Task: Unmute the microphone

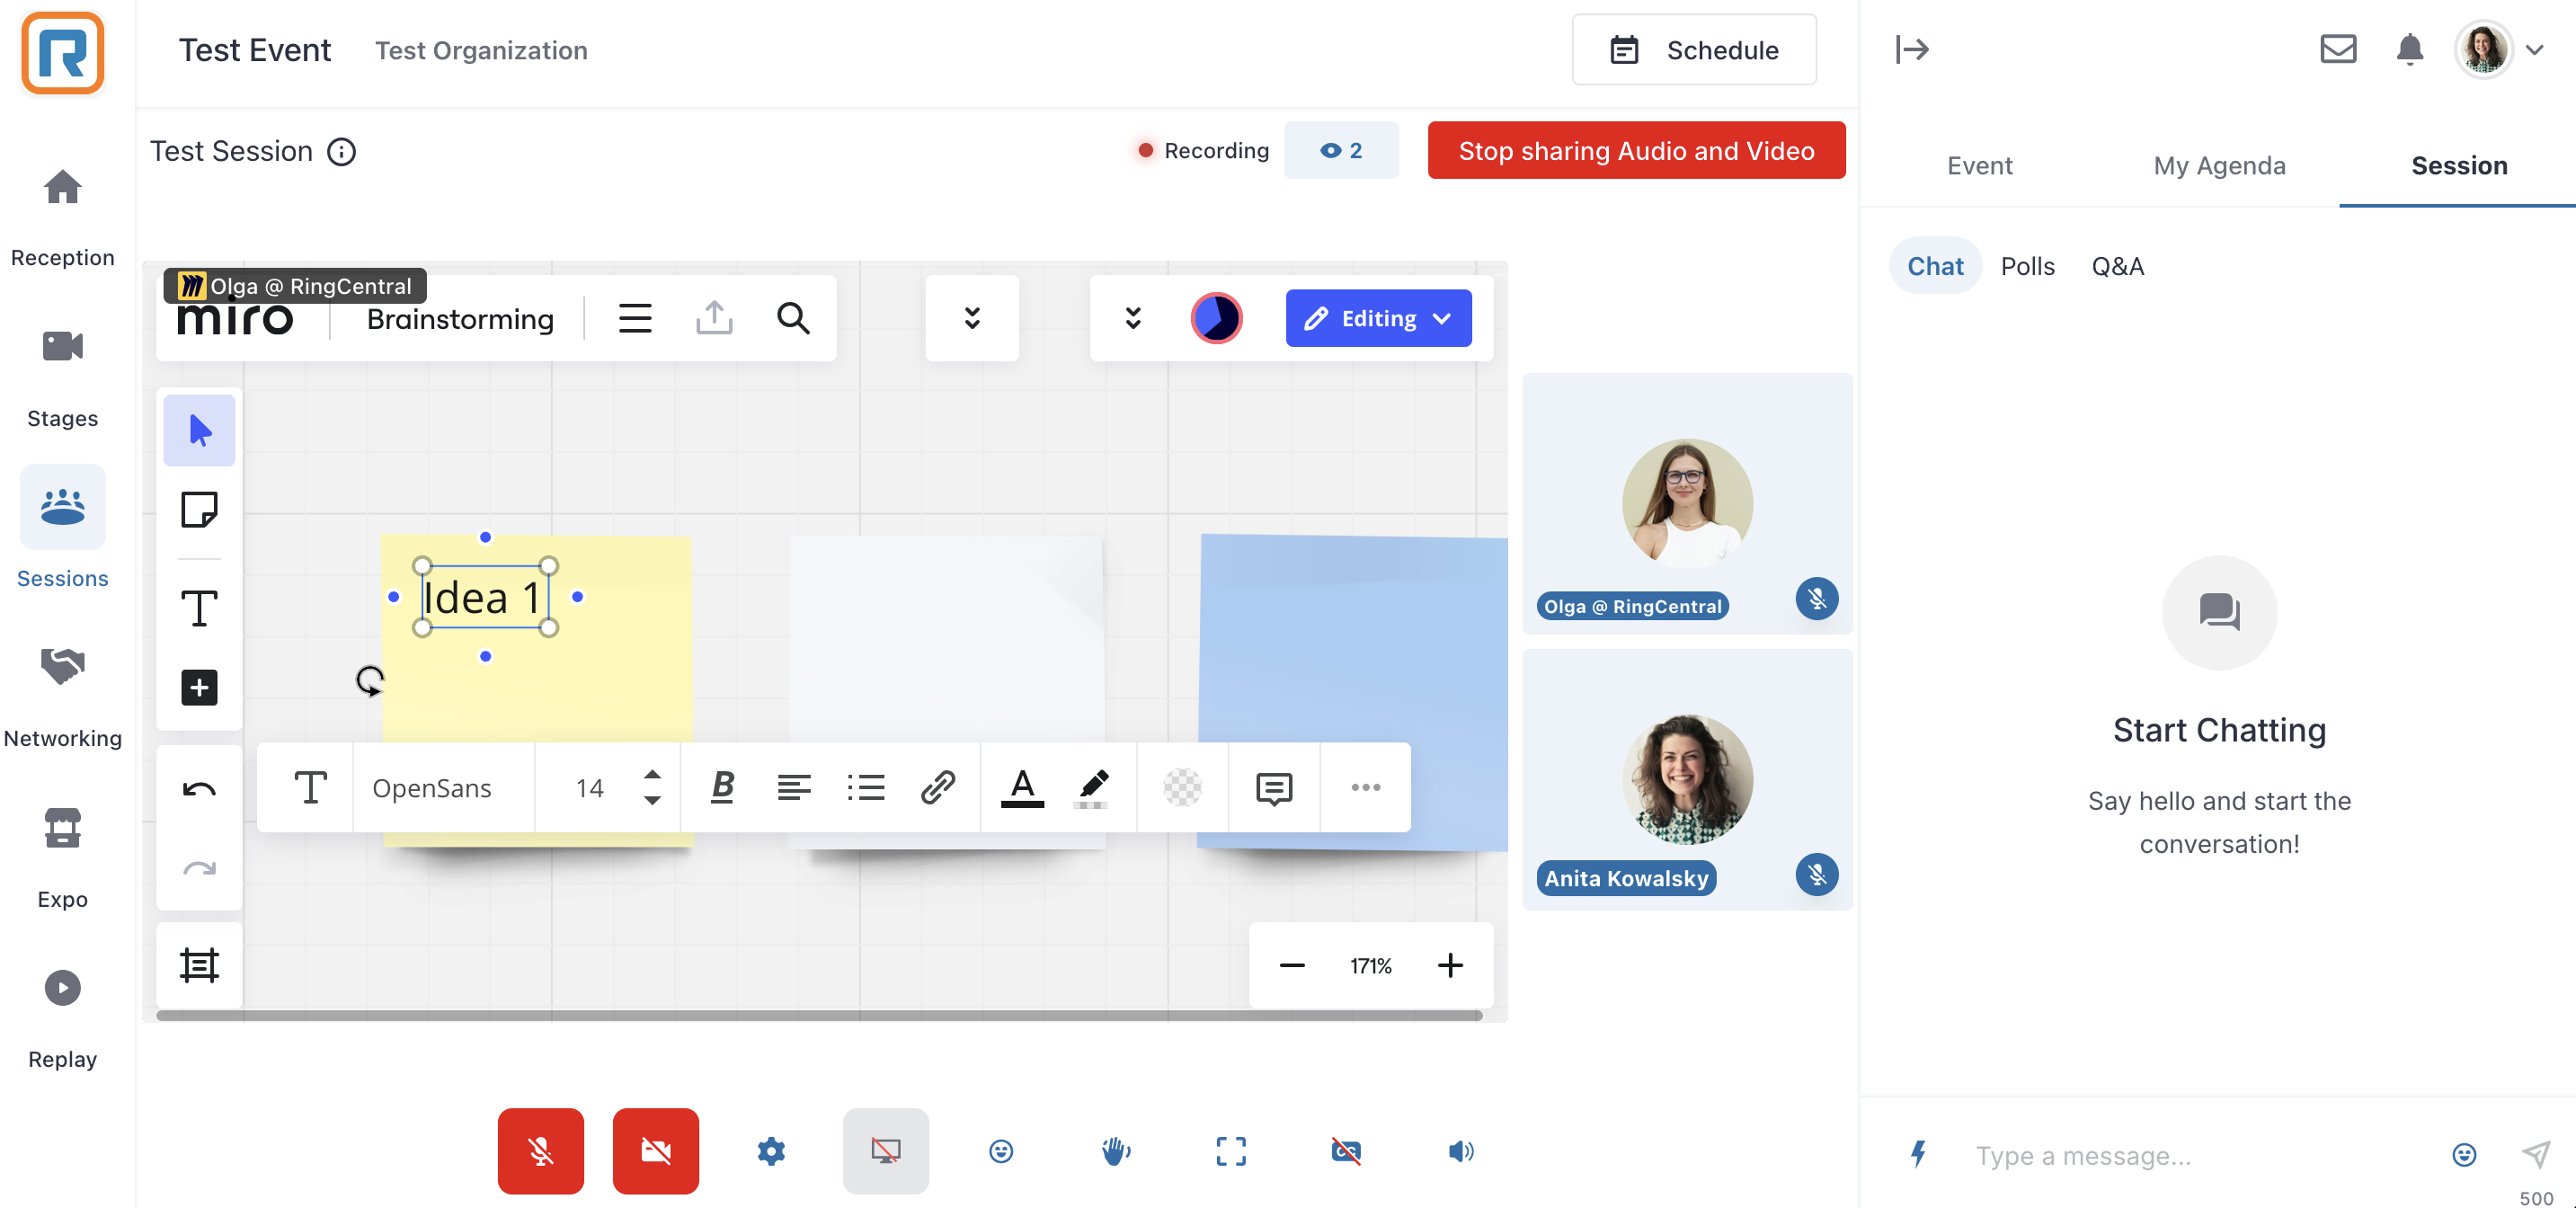Action: click(541, 1151)
